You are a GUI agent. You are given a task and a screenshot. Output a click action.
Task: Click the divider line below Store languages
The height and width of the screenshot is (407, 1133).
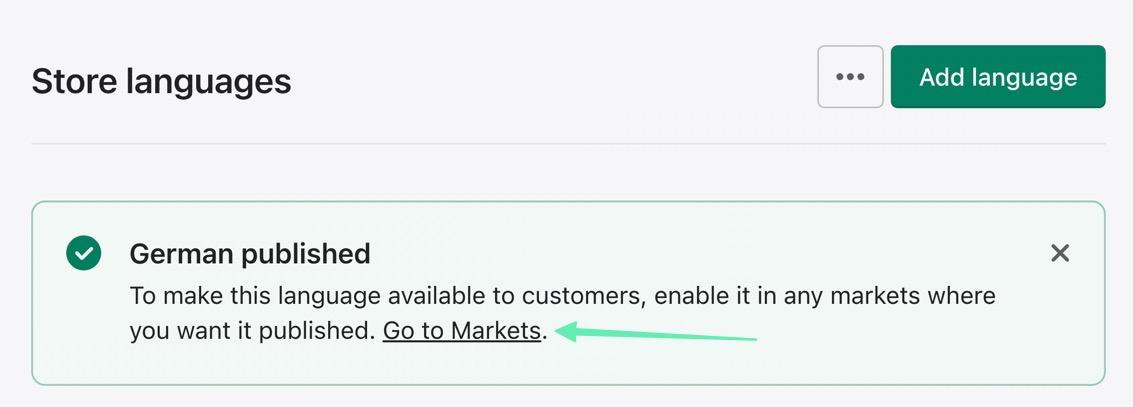coord(568,144)
